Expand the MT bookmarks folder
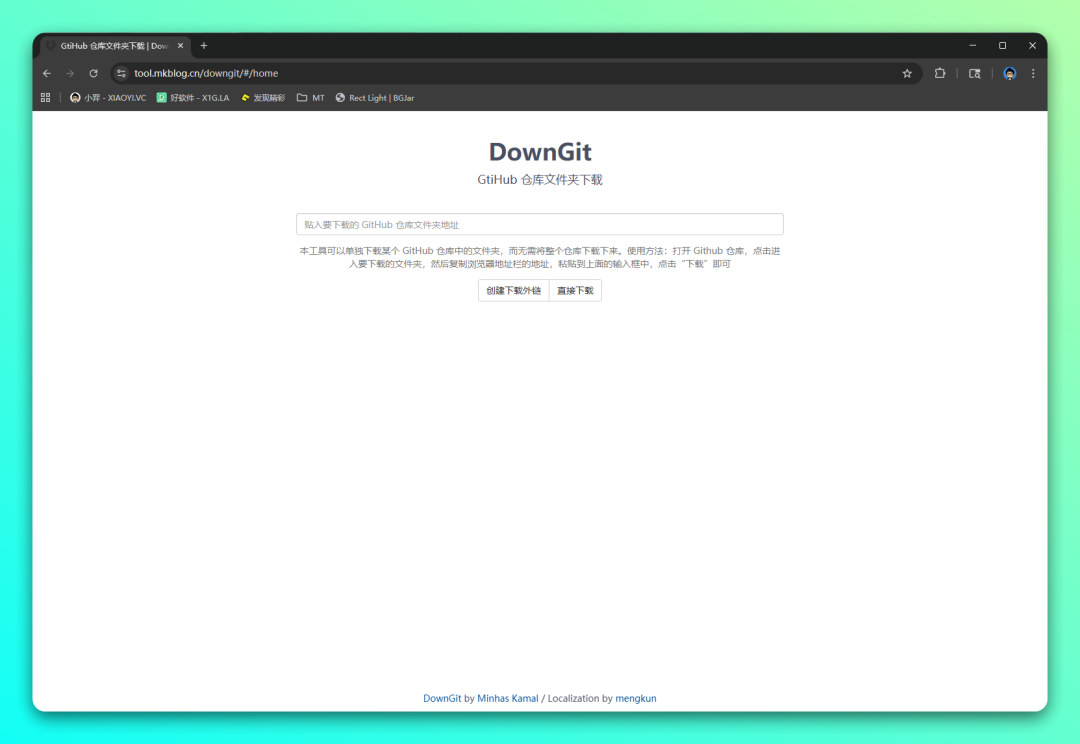This screenshot has height=744, width=1080. point(310,98)
